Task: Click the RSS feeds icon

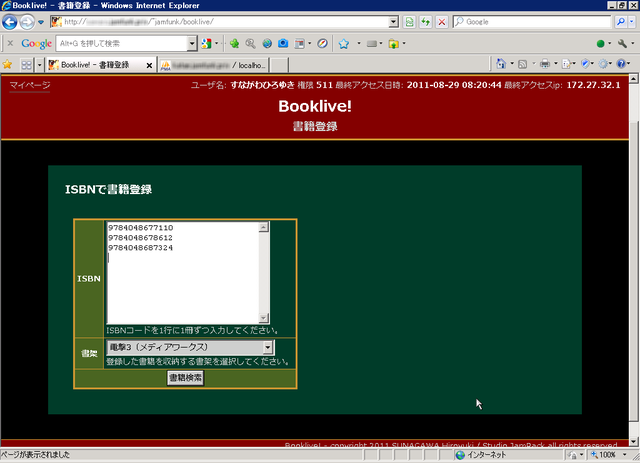Action: 522,64
